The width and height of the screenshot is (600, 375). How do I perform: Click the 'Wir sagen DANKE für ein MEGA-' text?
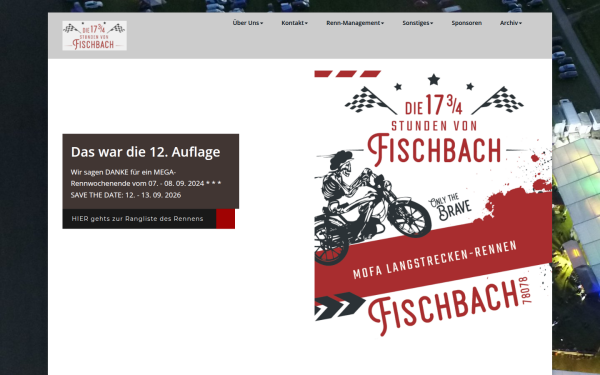coord(123,172)
